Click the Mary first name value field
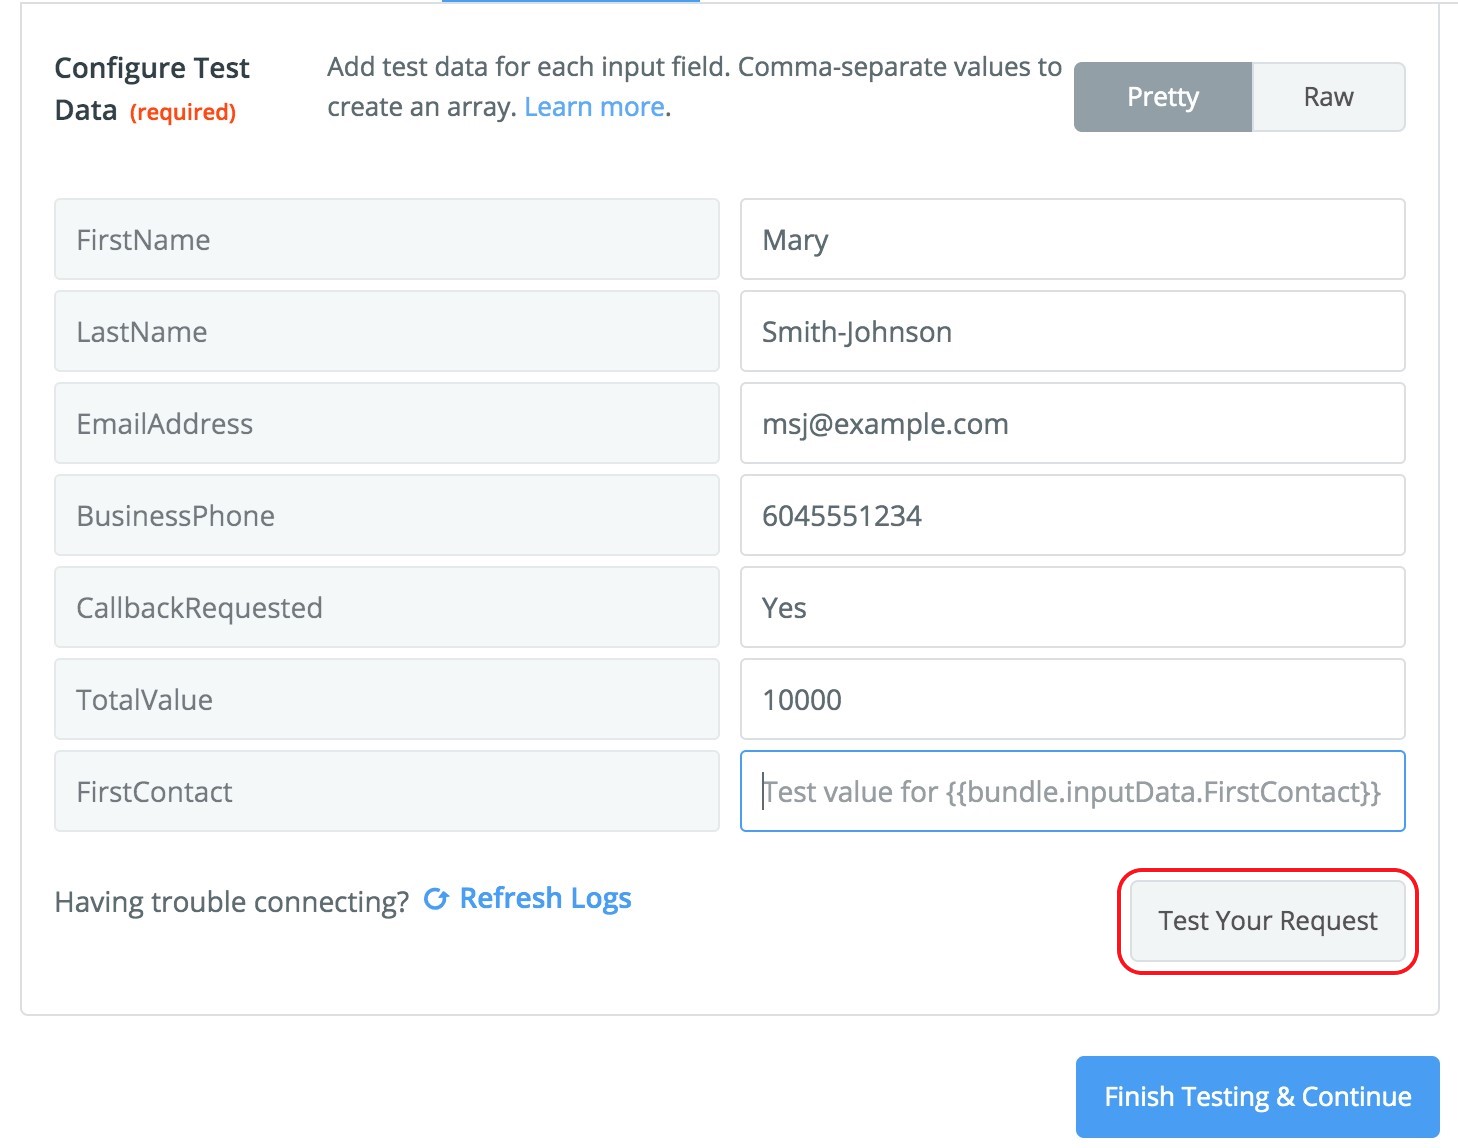The image size is (1458, 1148). (1072, 240)
